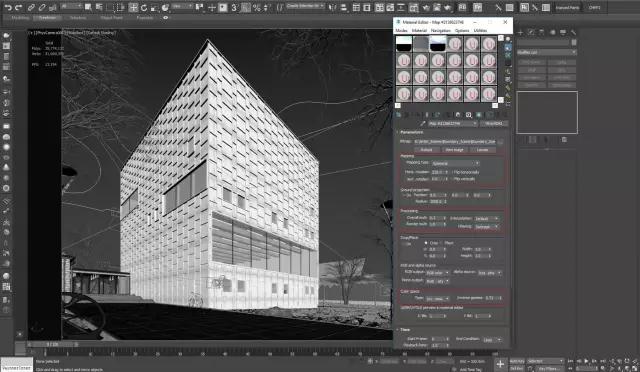This screenshot has width=640, height=372.
Task: Pick material with the eyedropper icon
Action: click(423, 123)
